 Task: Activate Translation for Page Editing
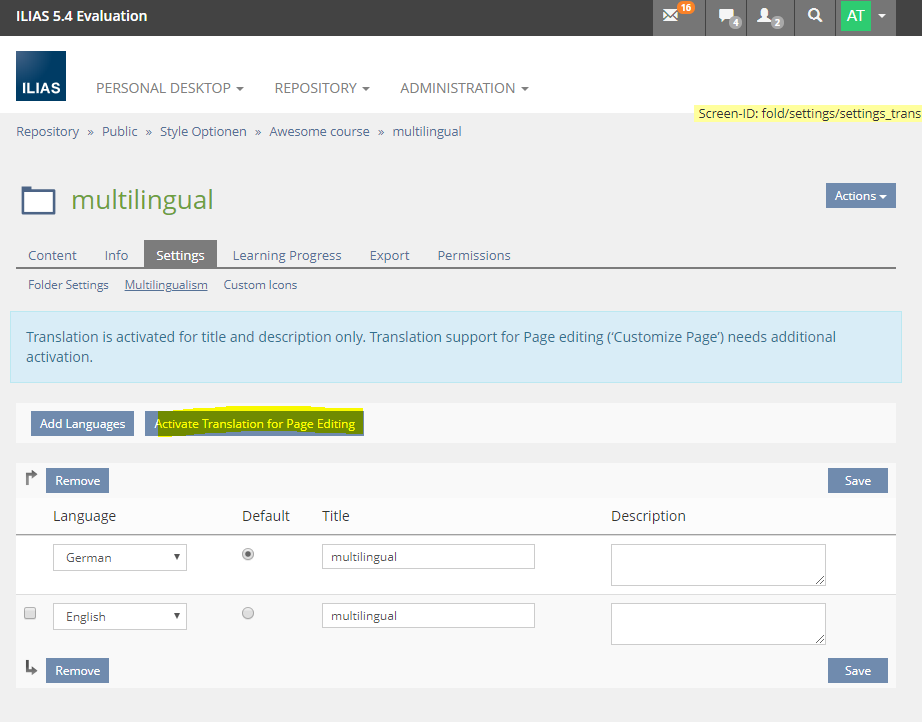[254, 424]
